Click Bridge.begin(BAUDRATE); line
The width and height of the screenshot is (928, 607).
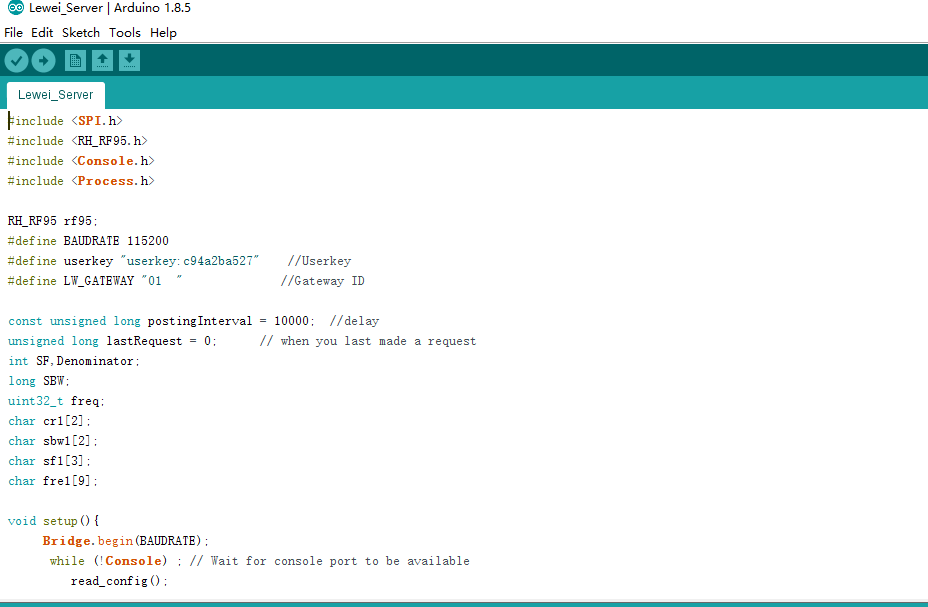tap(125, 541)
